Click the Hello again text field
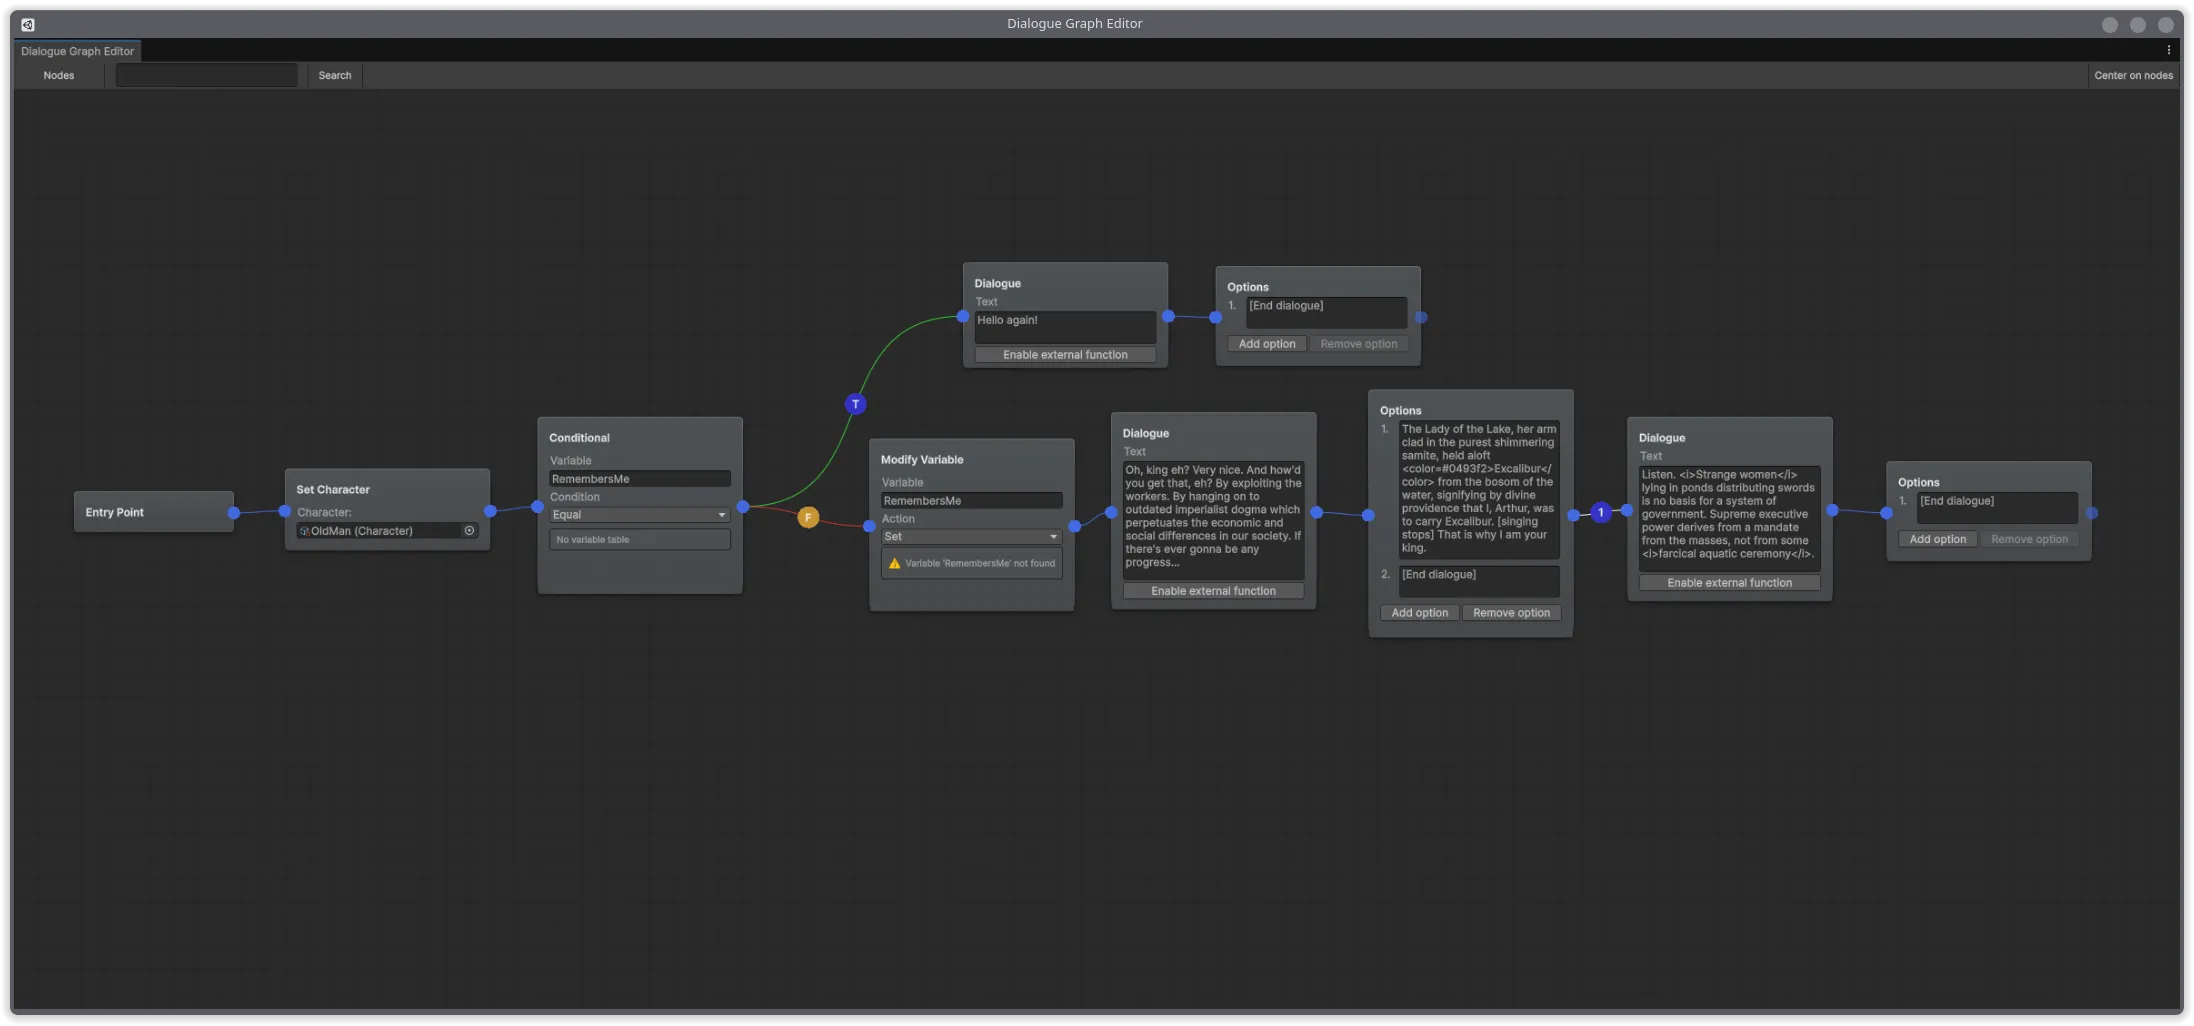The height and width of the screenshot is (1026, 2194). [1065, 327]
